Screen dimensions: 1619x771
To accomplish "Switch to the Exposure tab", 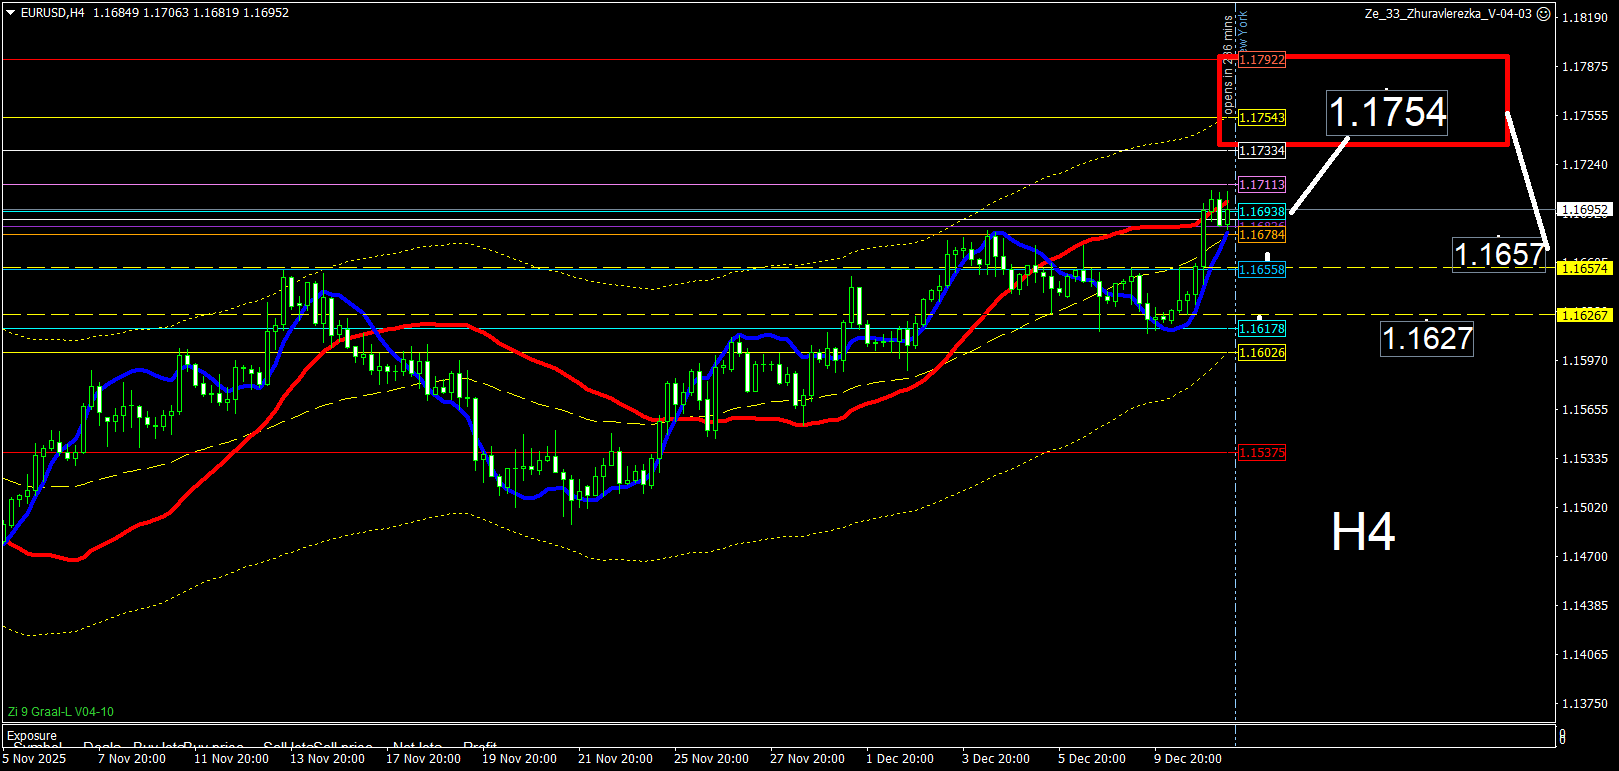I will click(x=32, y=736).
